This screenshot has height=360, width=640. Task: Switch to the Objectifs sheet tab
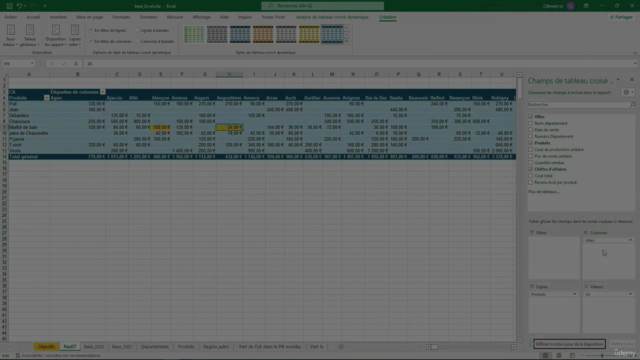coord(46,347)
